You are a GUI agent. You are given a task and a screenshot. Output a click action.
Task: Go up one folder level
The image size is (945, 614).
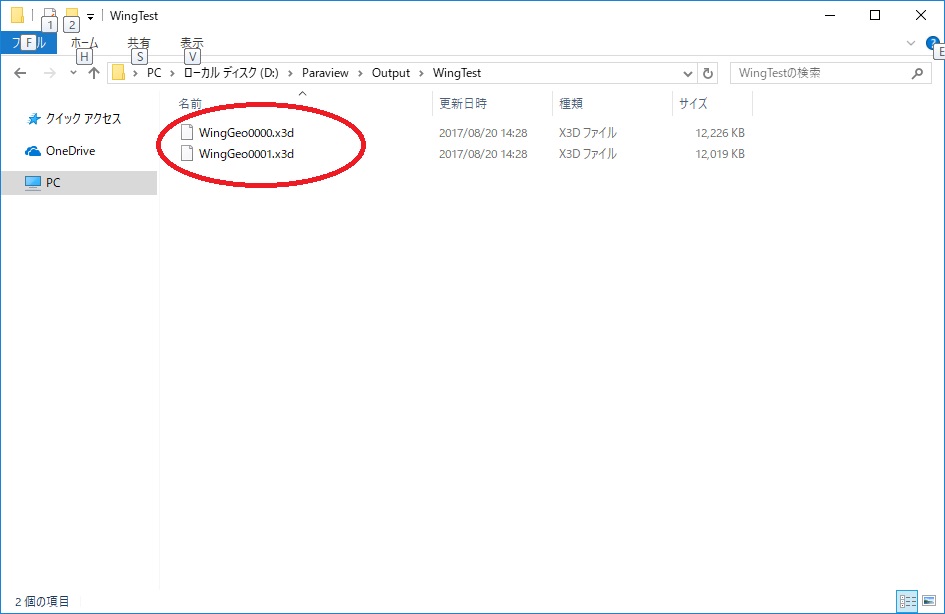point(93,73)
